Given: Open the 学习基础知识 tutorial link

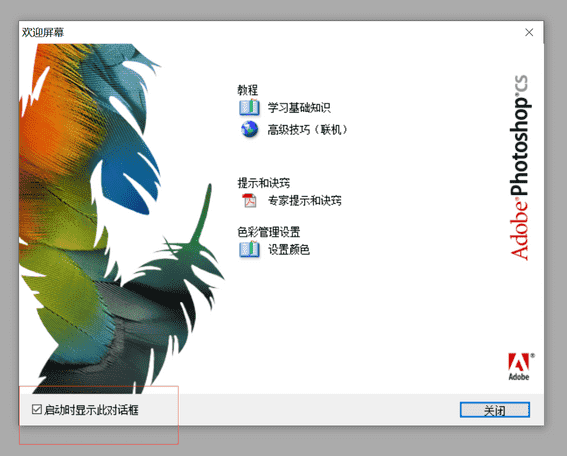Looking at the screenshot, I should (299, 108).
